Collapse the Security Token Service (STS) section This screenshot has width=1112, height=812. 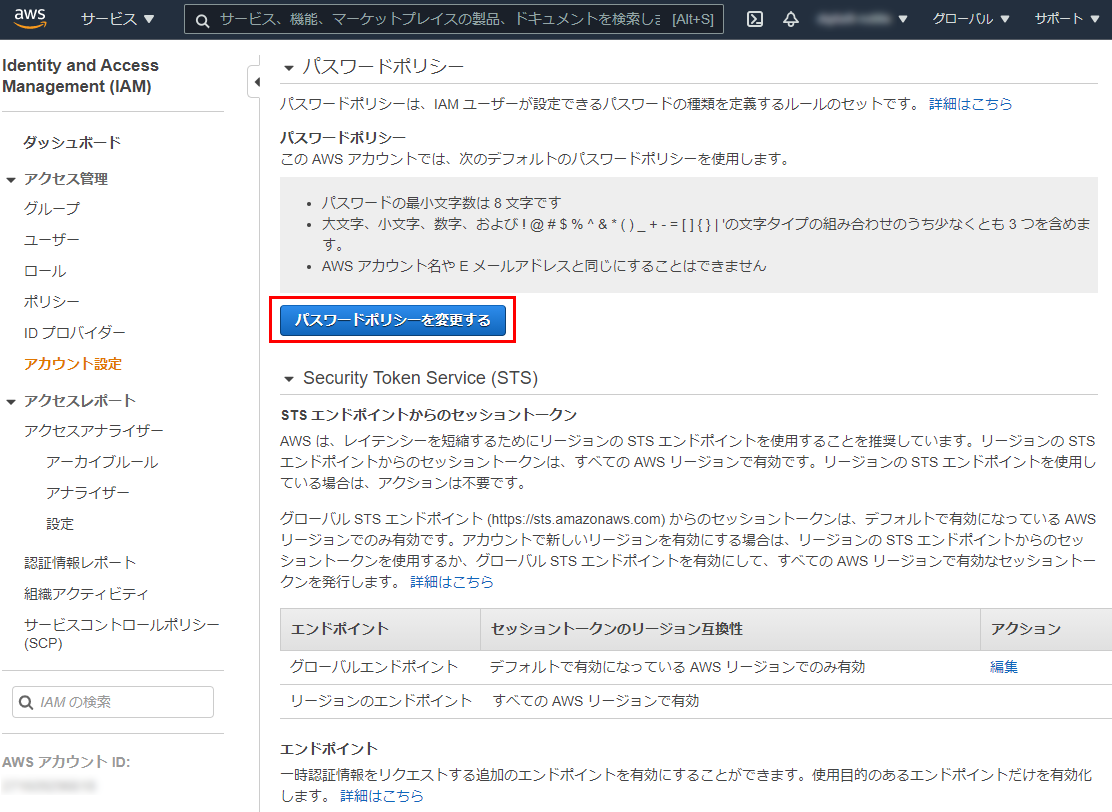coord(289,379)
